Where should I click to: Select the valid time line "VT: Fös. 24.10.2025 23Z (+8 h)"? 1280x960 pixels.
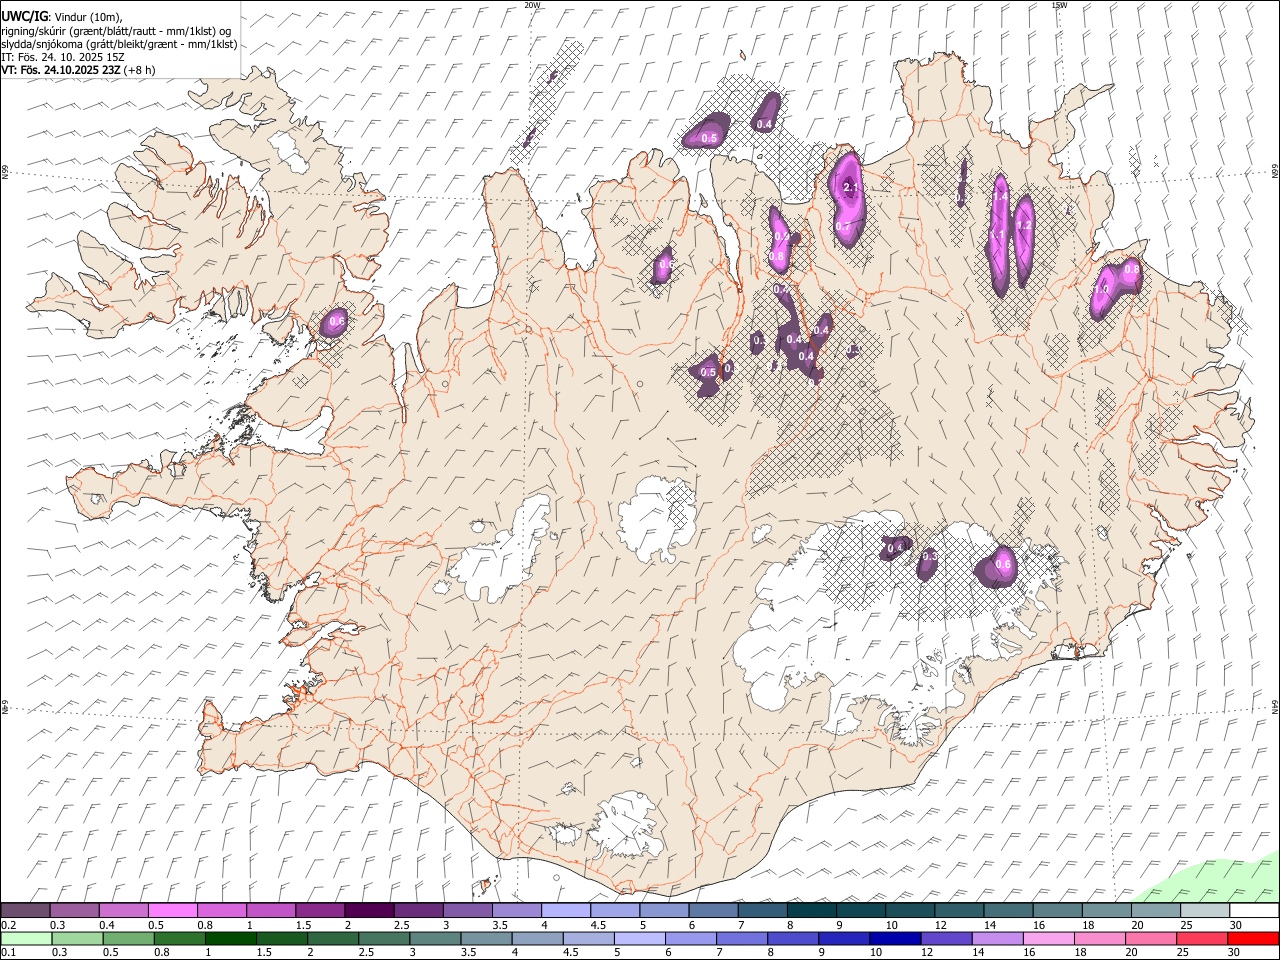[79, 70]
